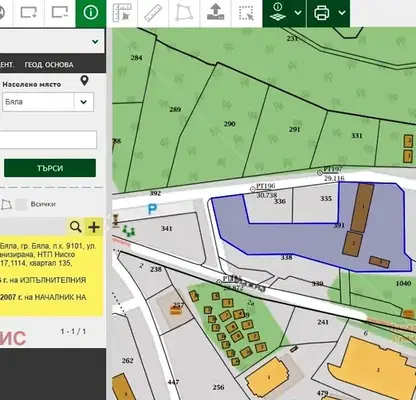Click the map pin location icon
This screenshot has height=400, width=416.
pyautogui.click(x=85, y=80)
